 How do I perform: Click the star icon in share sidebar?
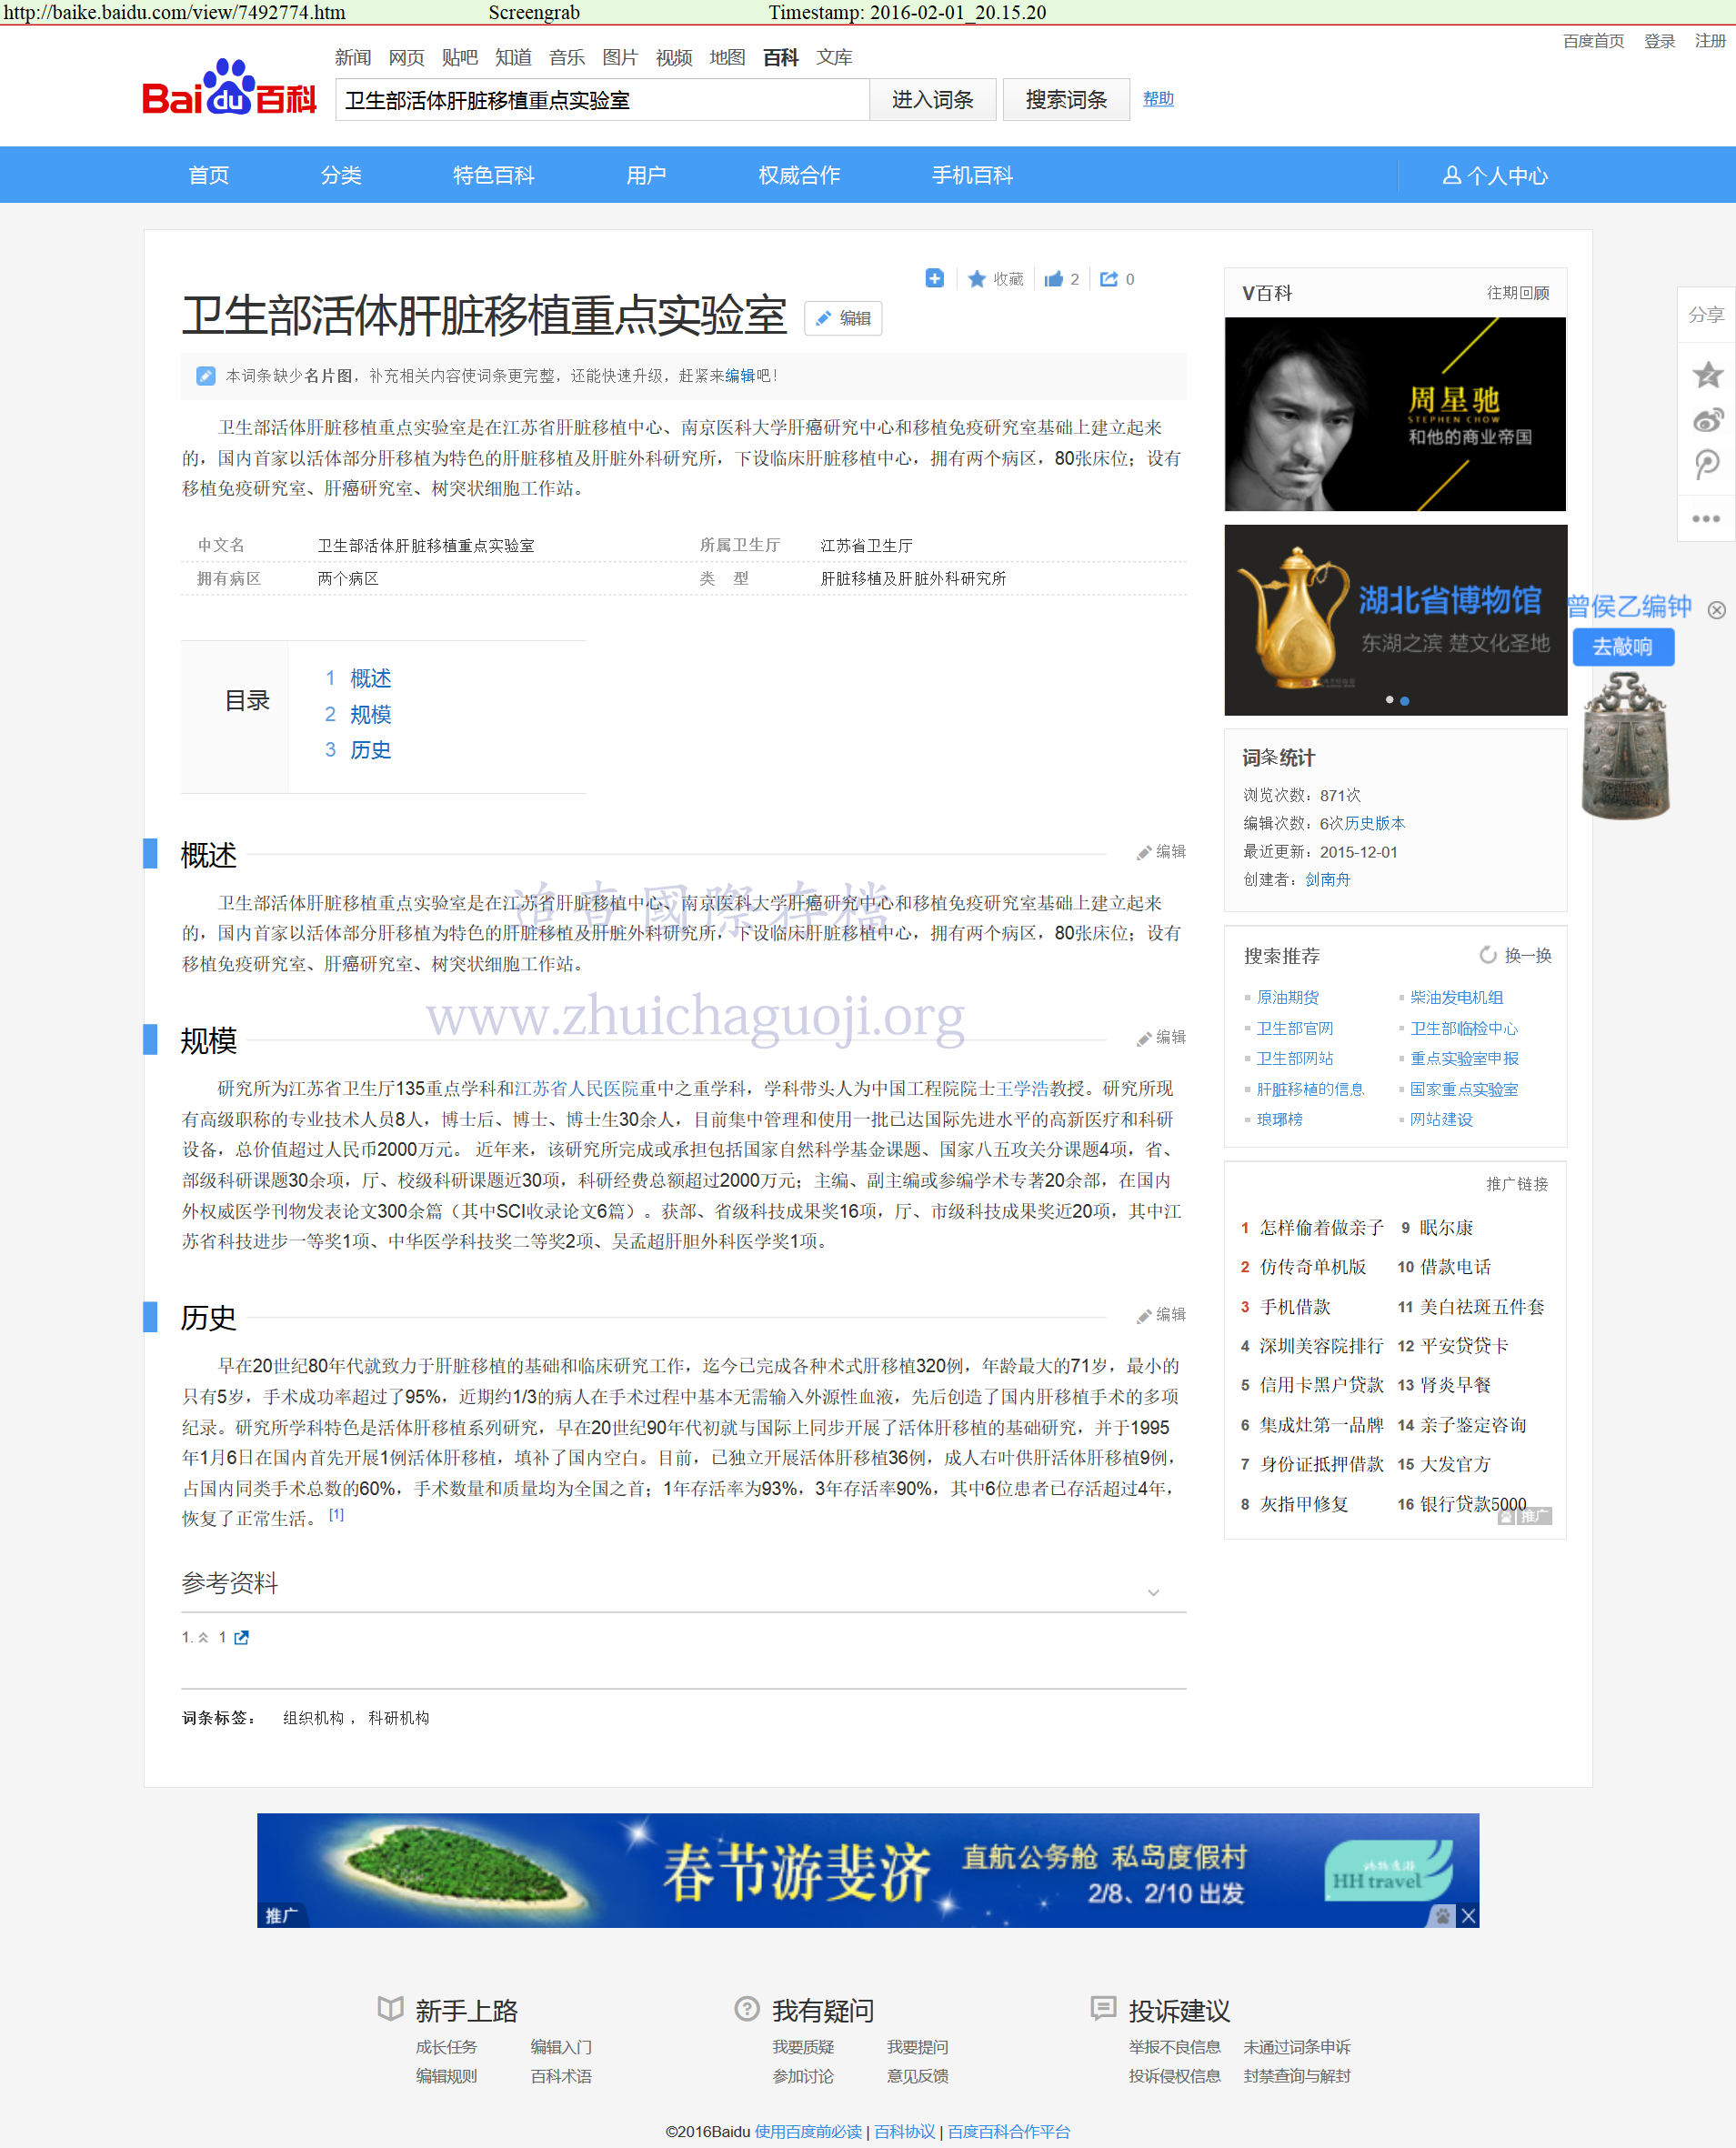(x=1707, y=375)
